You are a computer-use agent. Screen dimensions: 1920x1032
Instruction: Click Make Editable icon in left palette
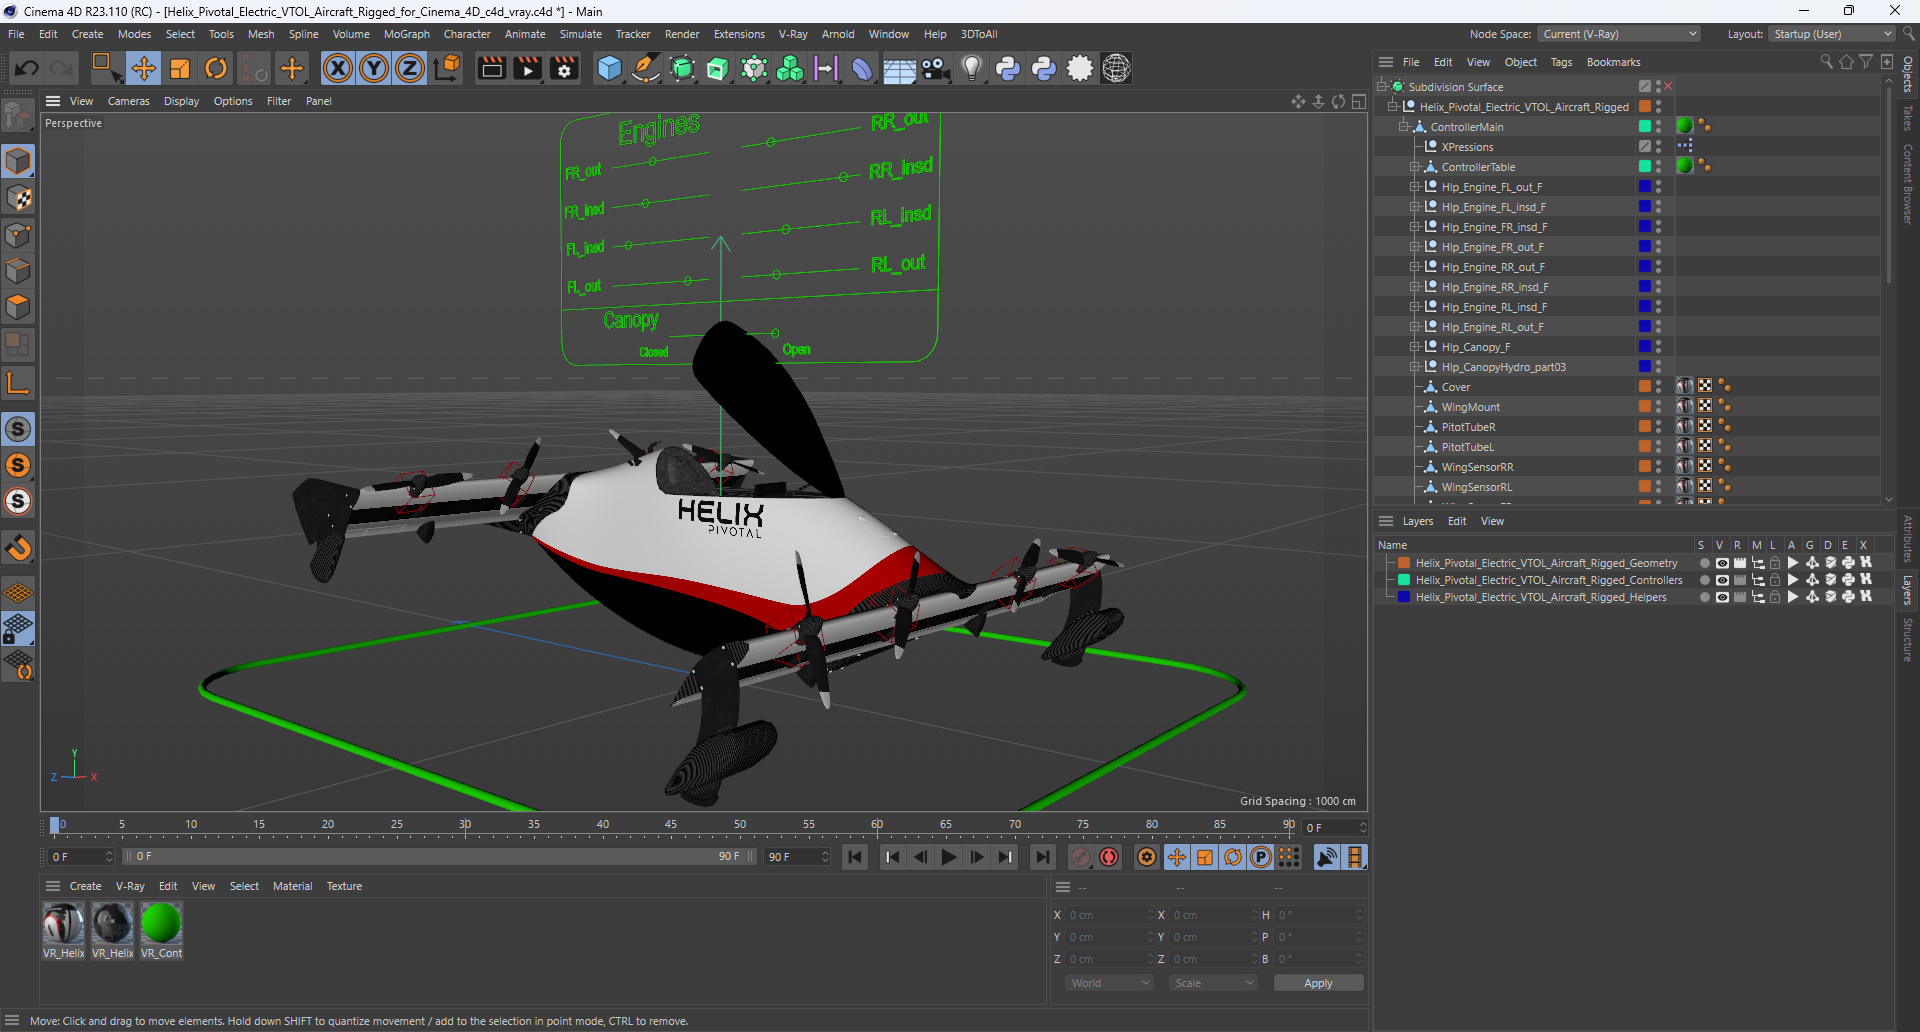[17, 117]
